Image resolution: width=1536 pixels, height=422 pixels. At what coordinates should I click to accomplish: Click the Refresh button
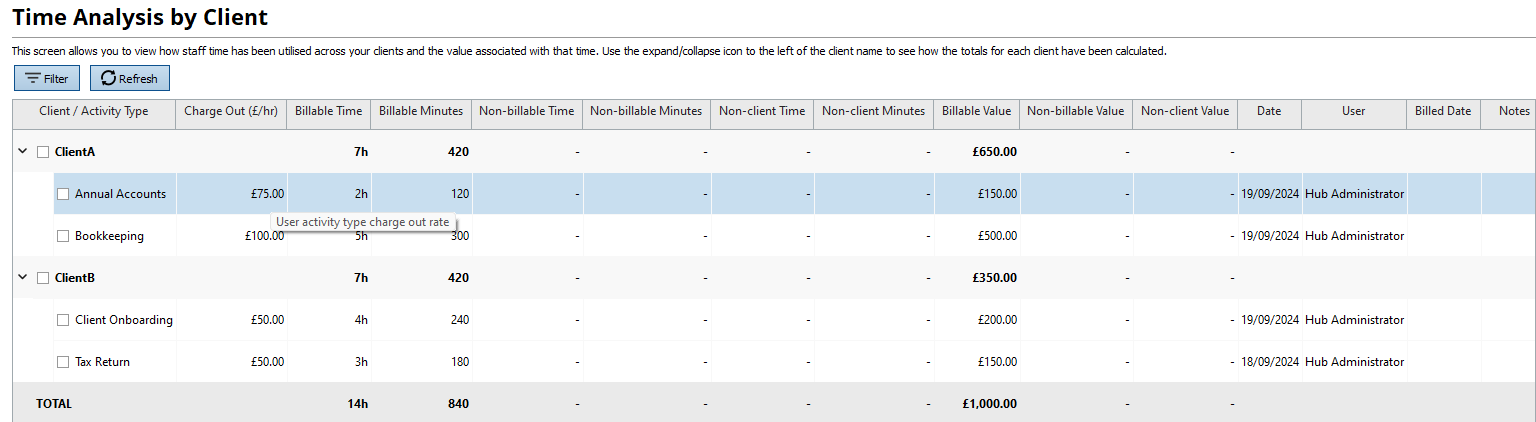(x=130, y=78)
